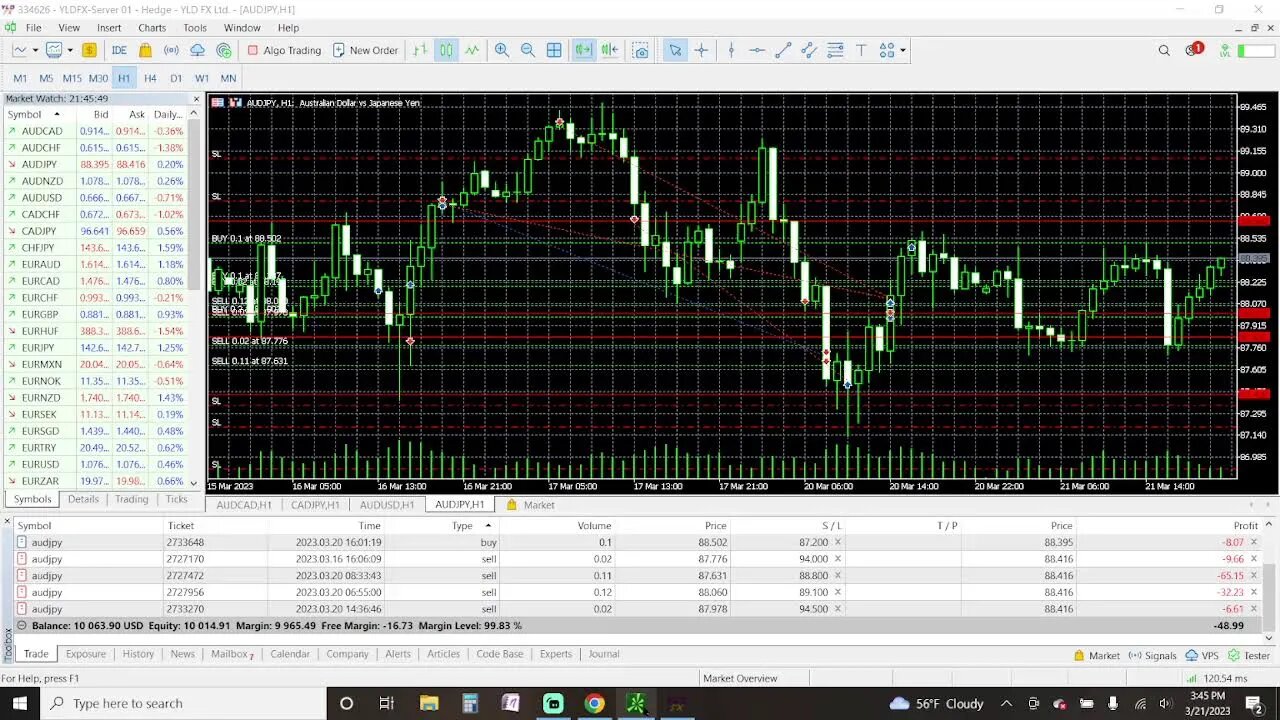This screenshot has height=720, width=1280.
Task: Draw a vertical line
Action: pyautogui.click(x=731, y=50)
